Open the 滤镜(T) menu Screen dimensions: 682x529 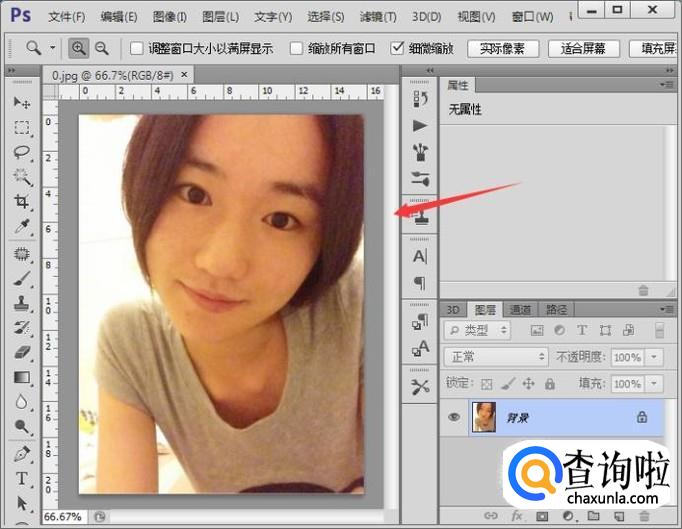tap(376, 17)
